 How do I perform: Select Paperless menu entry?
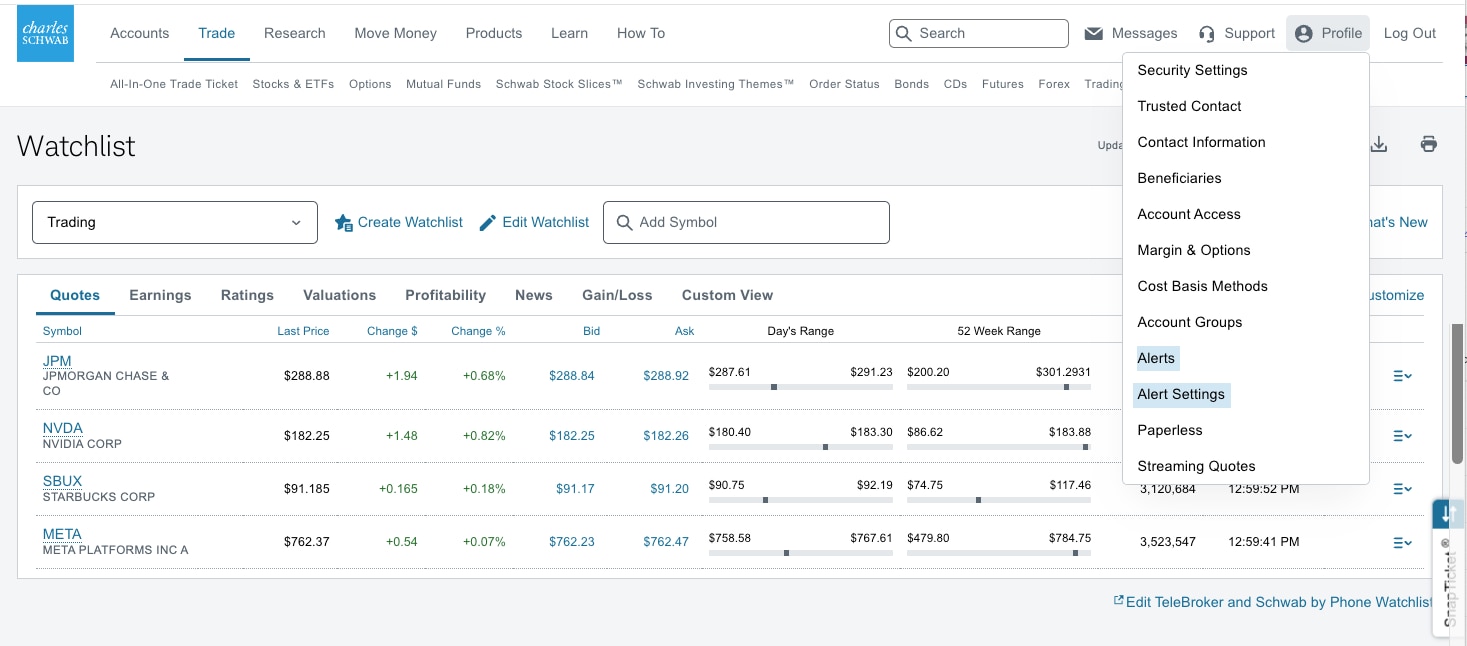point(1170,430)
